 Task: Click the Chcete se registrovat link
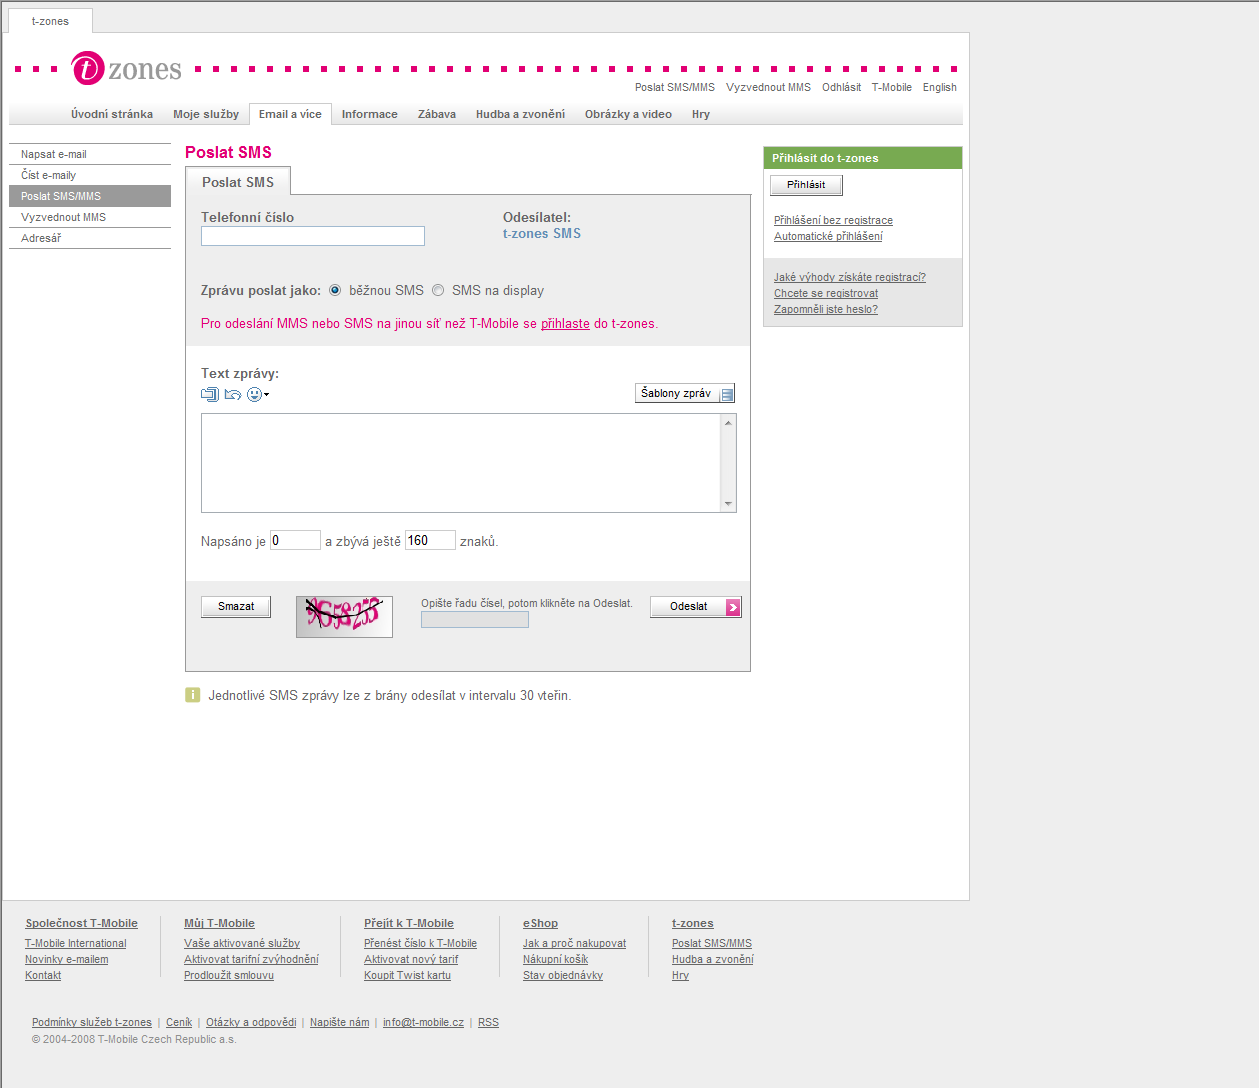point(826,294)
